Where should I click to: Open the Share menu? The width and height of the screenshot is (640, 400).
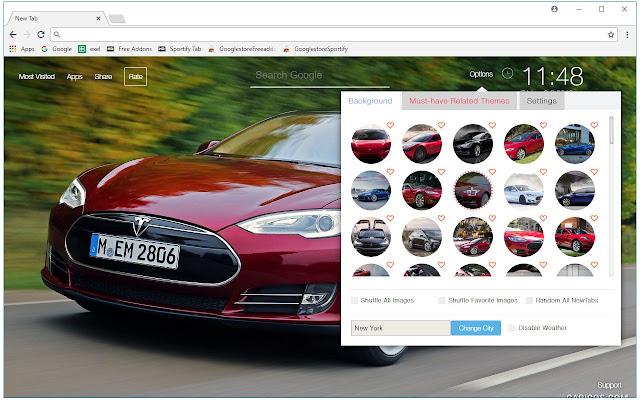pyautogui.click(x=103, y=76)
